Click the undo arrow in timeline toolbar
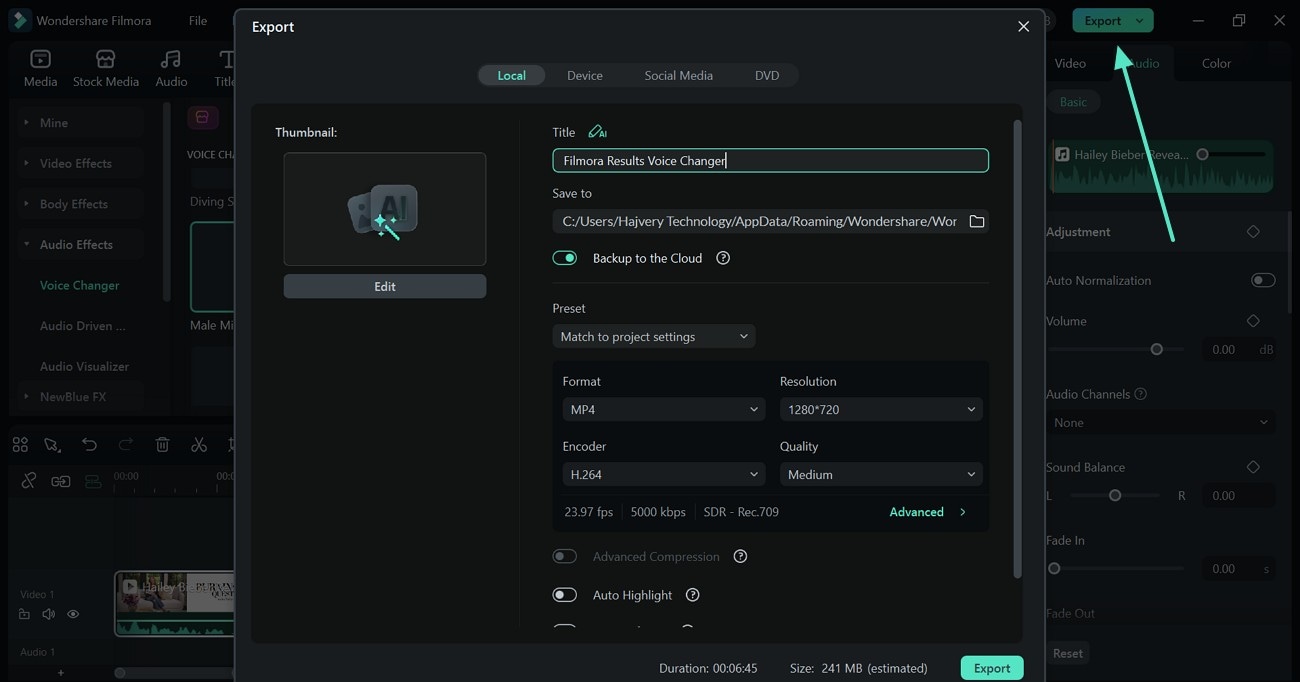1300x682 pixels. coord(89,445)
